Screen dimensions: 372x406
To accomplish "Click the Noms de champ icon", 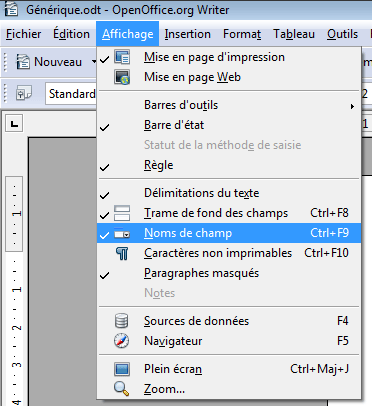I will (122, 234).
